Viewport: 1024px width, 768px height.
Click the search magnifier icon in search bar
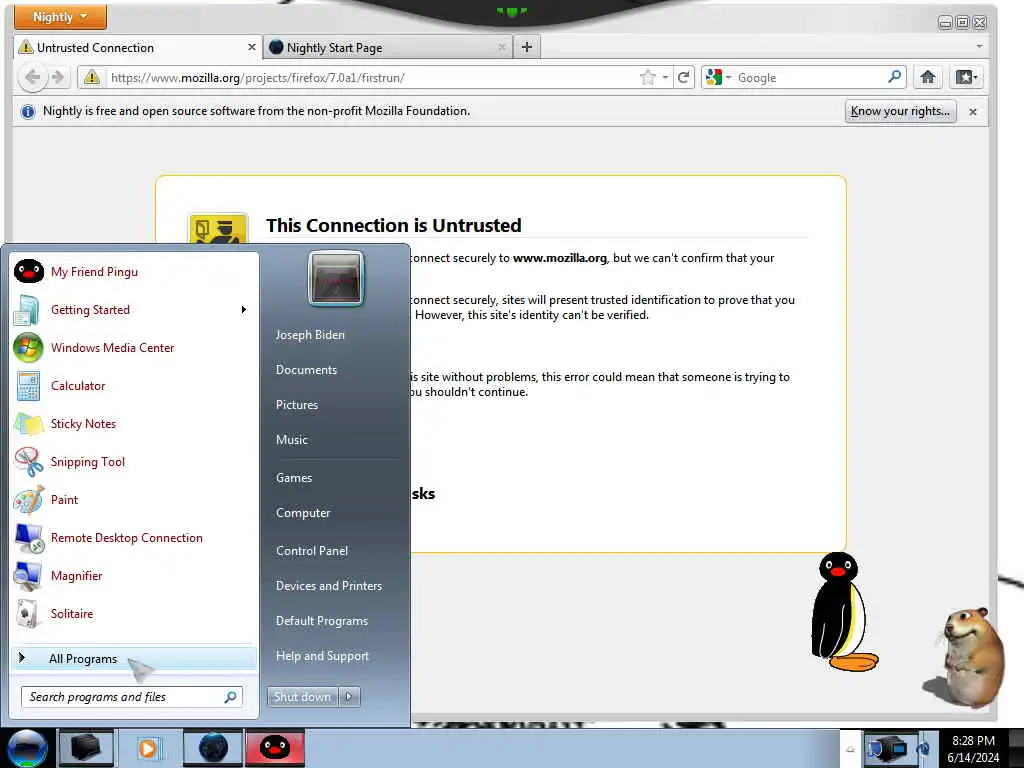pos(895,77)
